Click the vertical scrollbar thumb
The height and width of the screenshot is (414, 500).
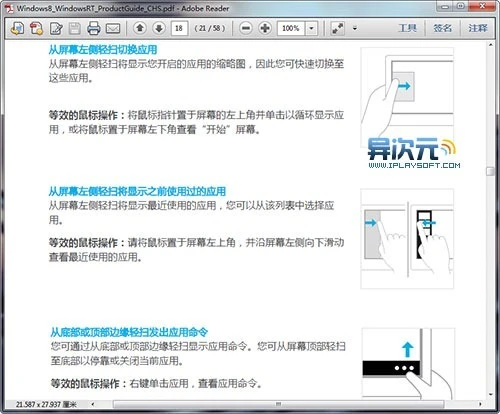(x=490, y=171)
